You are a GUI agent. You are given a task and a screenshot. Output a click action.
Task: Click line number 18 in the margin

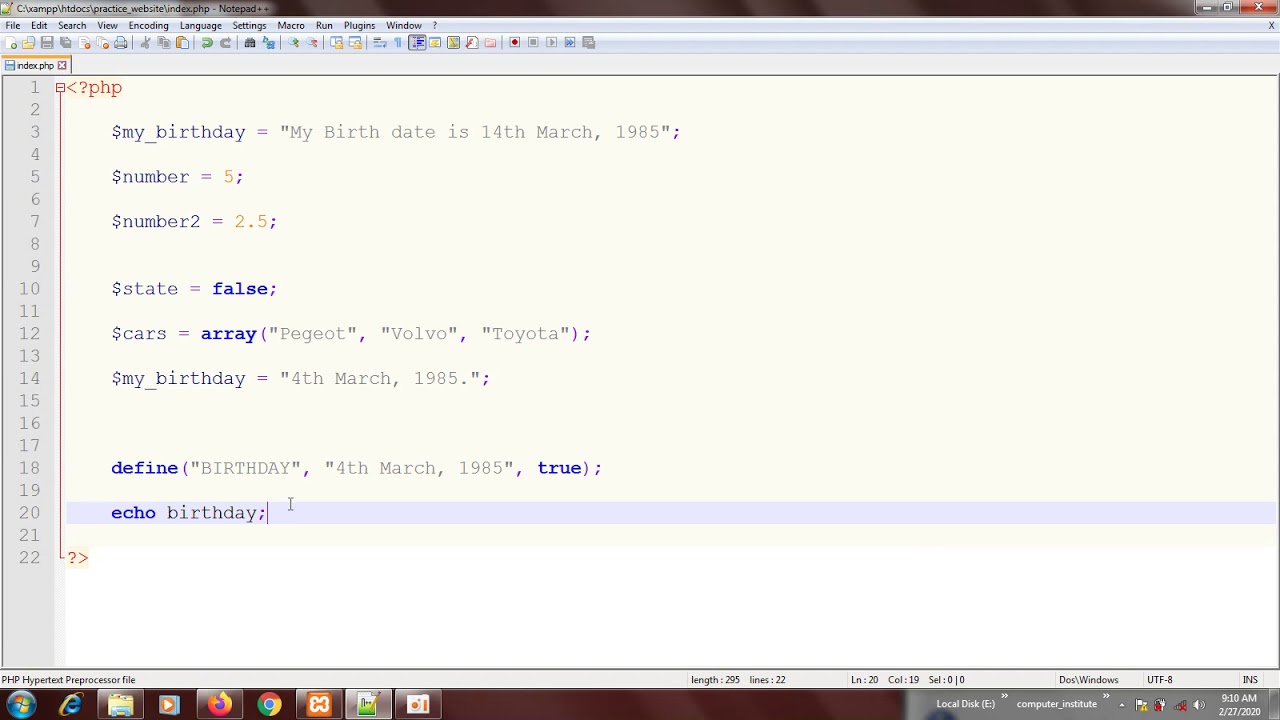29,468
